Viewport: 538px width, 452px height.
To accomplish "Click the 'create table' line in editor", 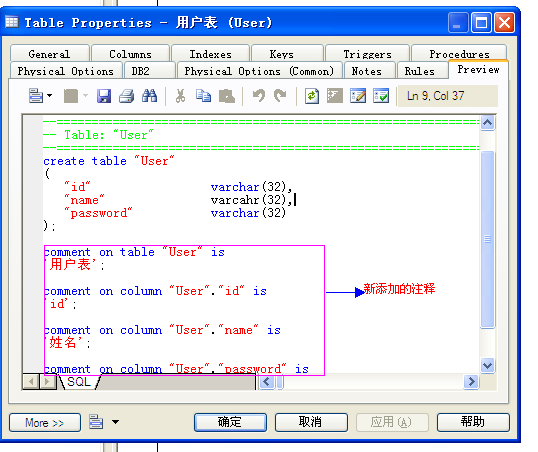I will click(x=109, y=161).
